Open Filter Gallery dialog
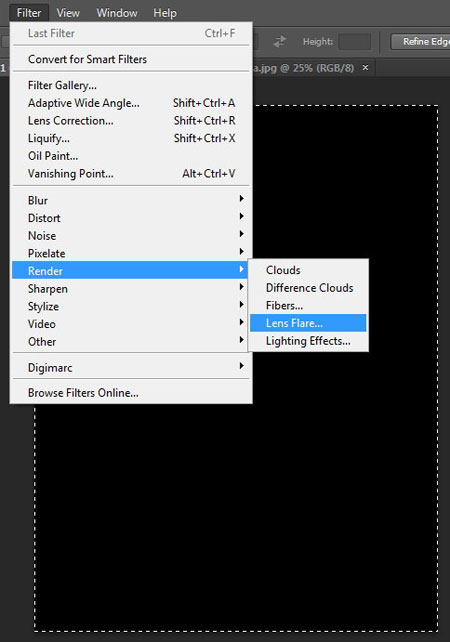Image resolution: width=450 pixels, height=642 pixels. 131,85
